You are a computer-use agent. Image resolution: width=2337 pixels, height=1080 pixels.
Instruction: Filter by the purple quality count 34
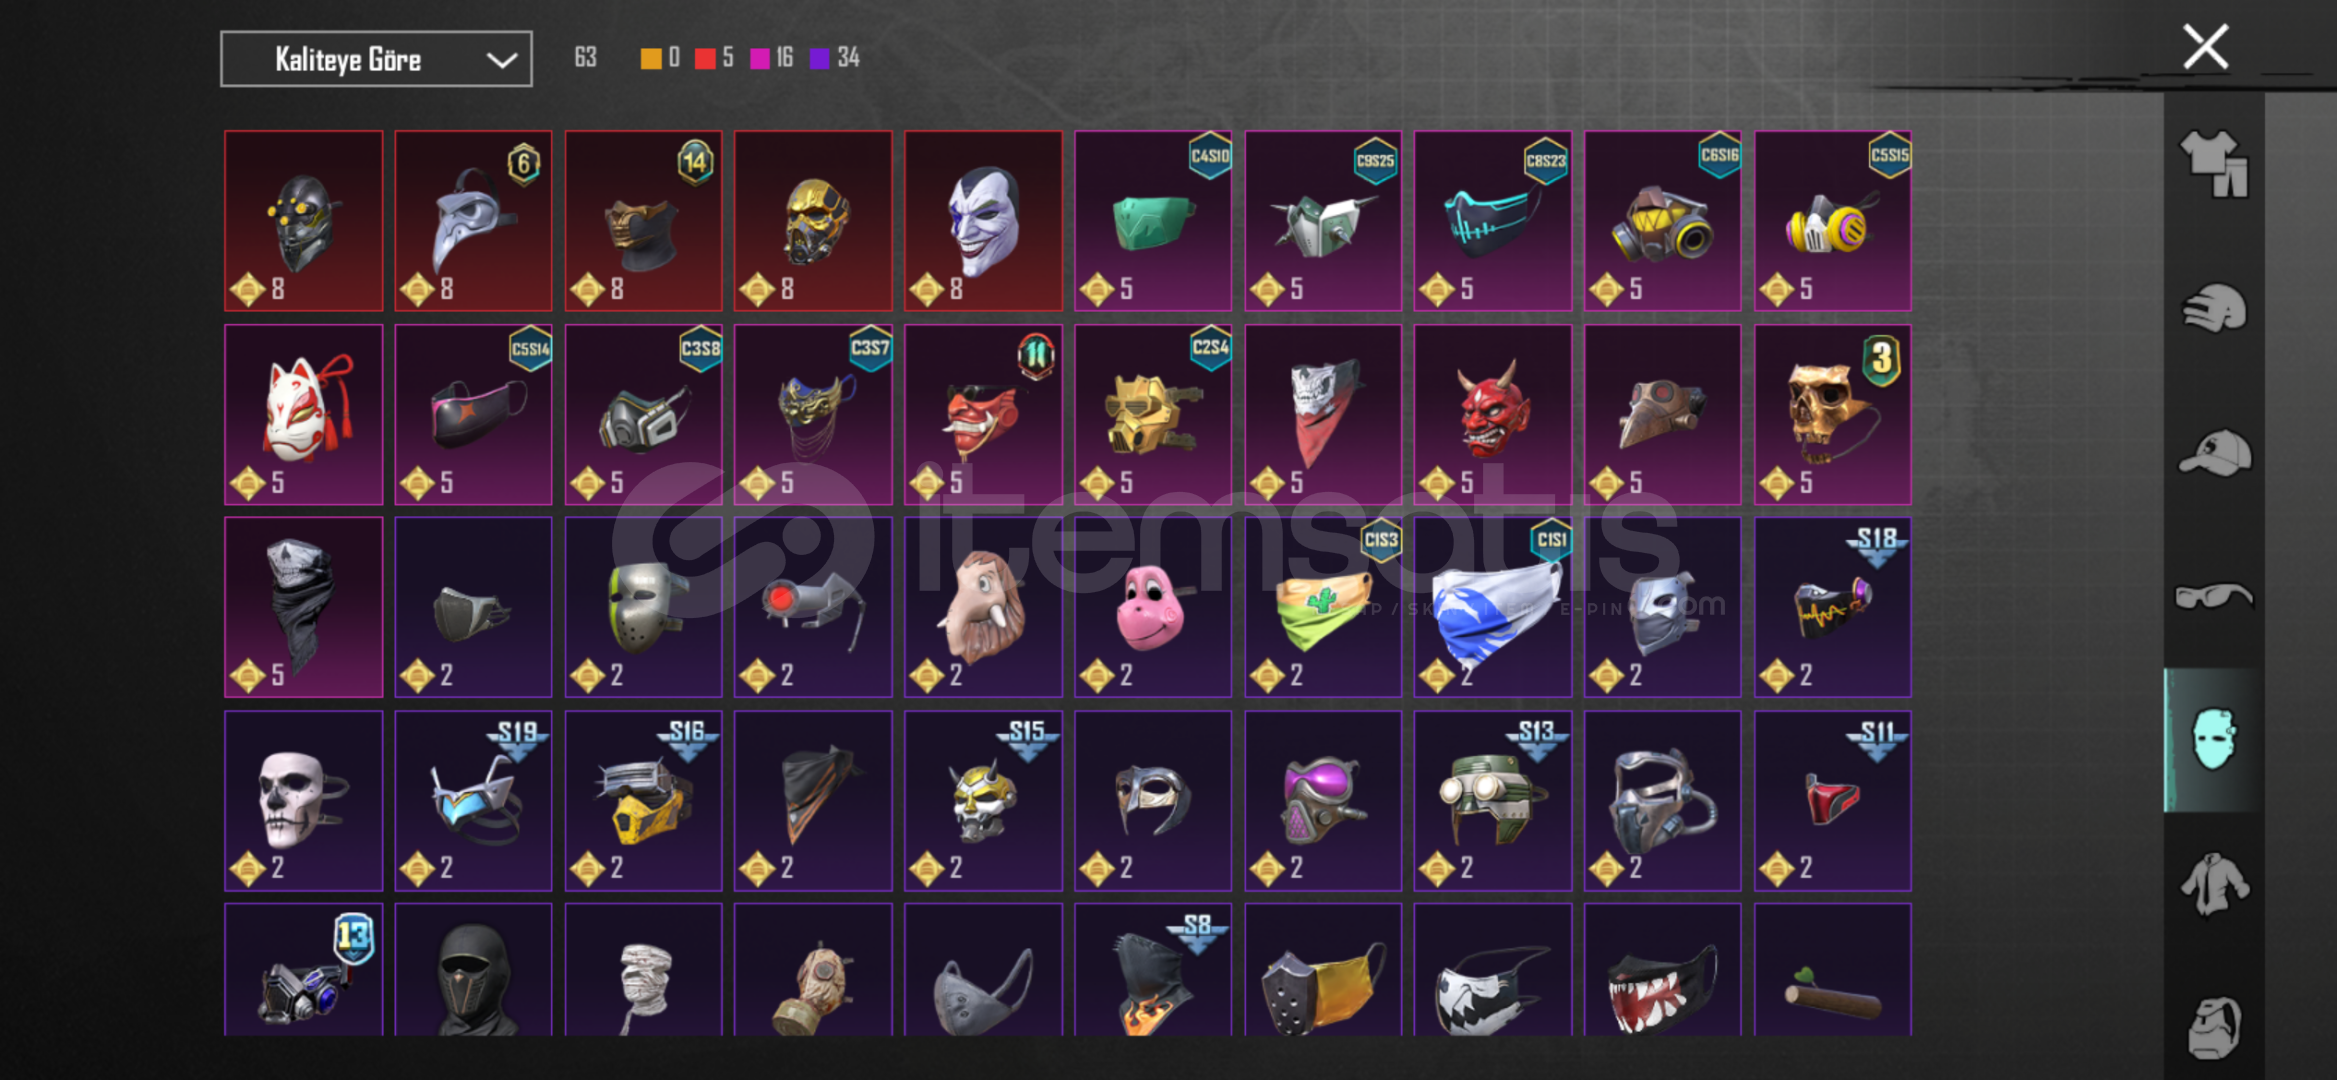coord(835,58)
